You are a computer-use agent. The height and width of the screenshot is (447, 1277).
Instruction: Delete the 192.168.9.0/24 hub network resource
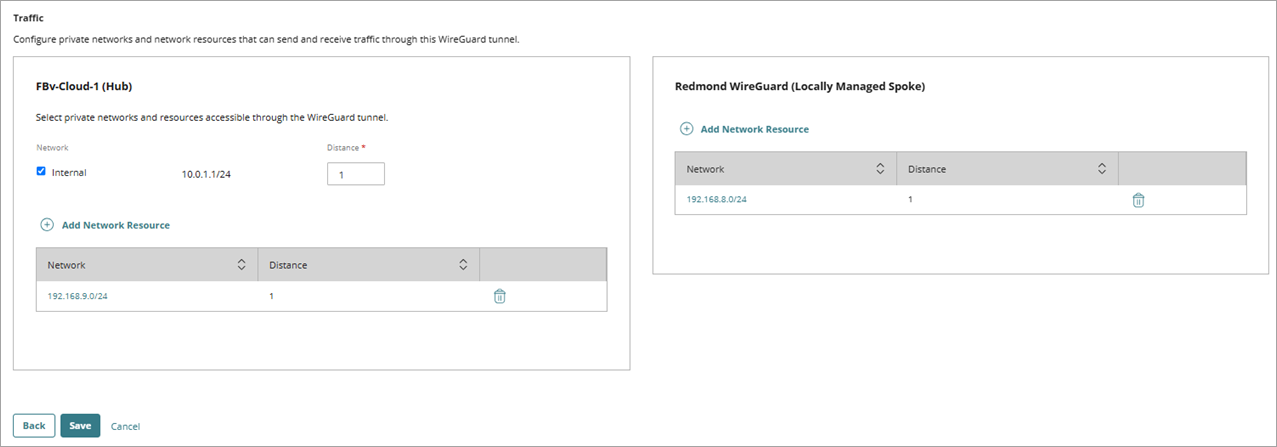tap(500, 296)
